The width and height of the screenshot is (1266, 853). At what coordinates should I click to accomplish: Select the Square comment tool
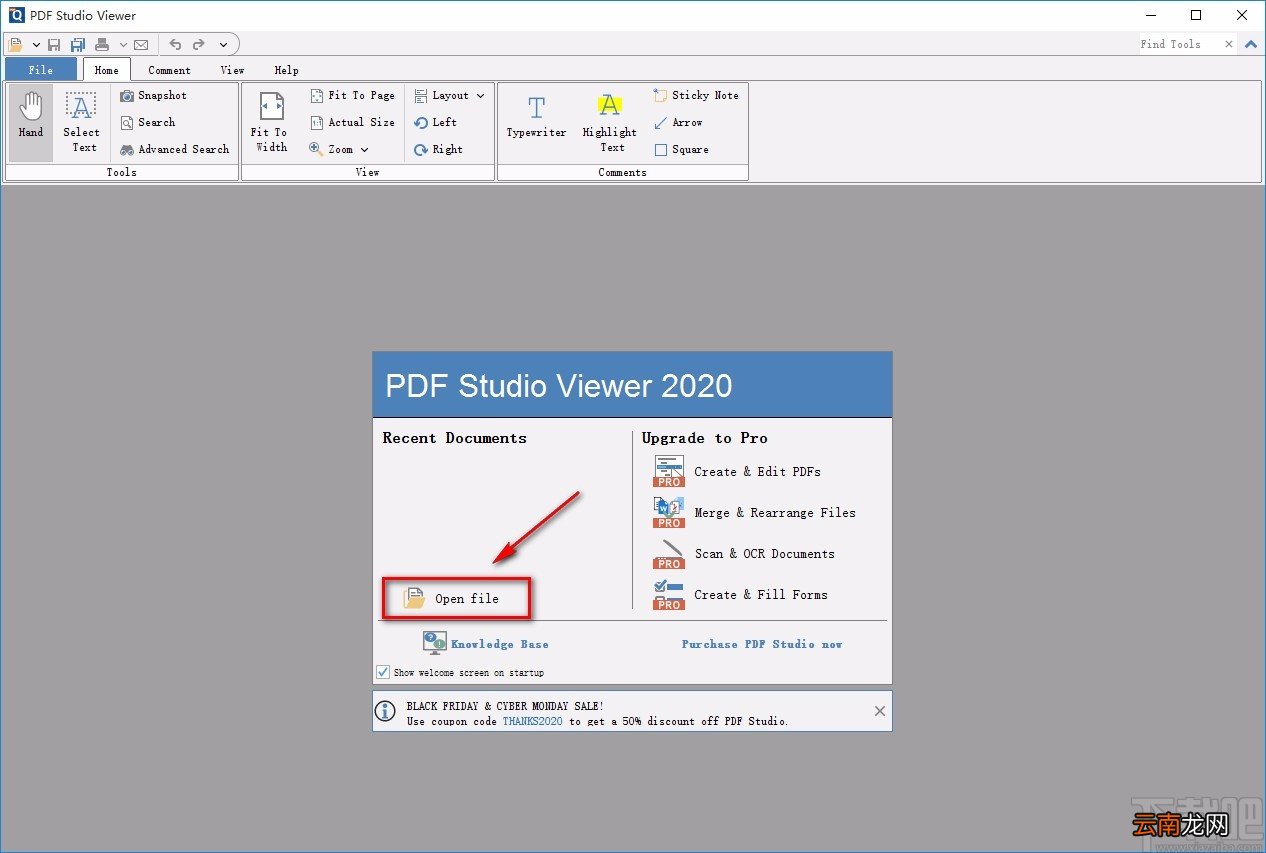pyautogui.click(x=681, y=149)
